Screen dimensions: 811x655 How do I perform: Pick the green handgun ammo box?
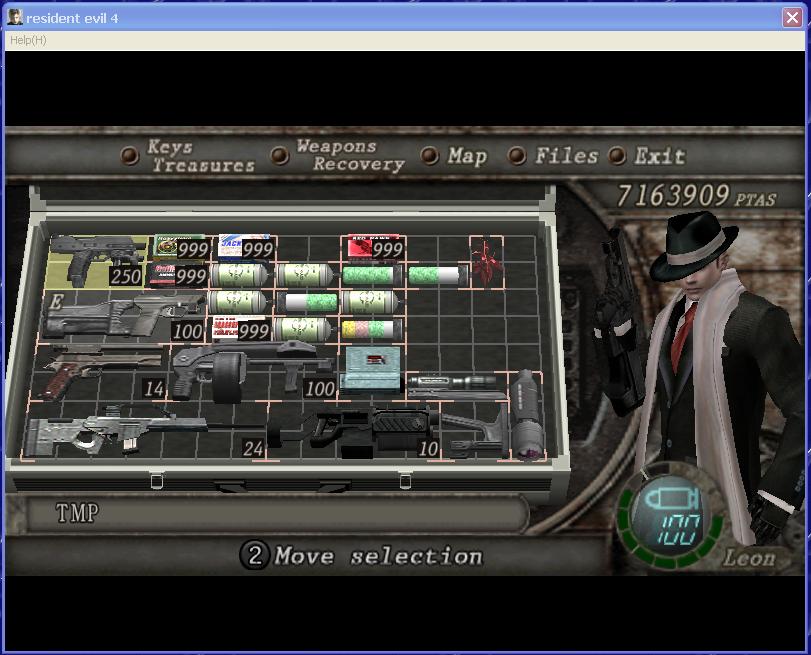(x=181, y=248)
